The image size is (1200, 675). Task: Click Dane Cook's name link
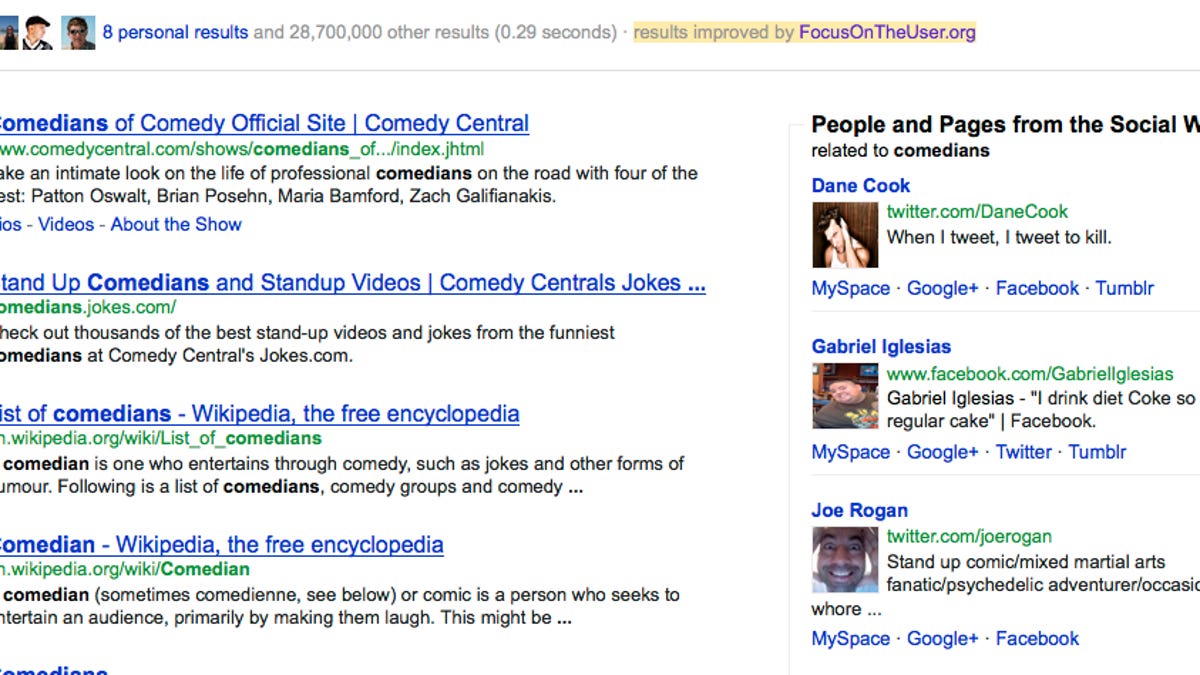click(x=860, y=185)
